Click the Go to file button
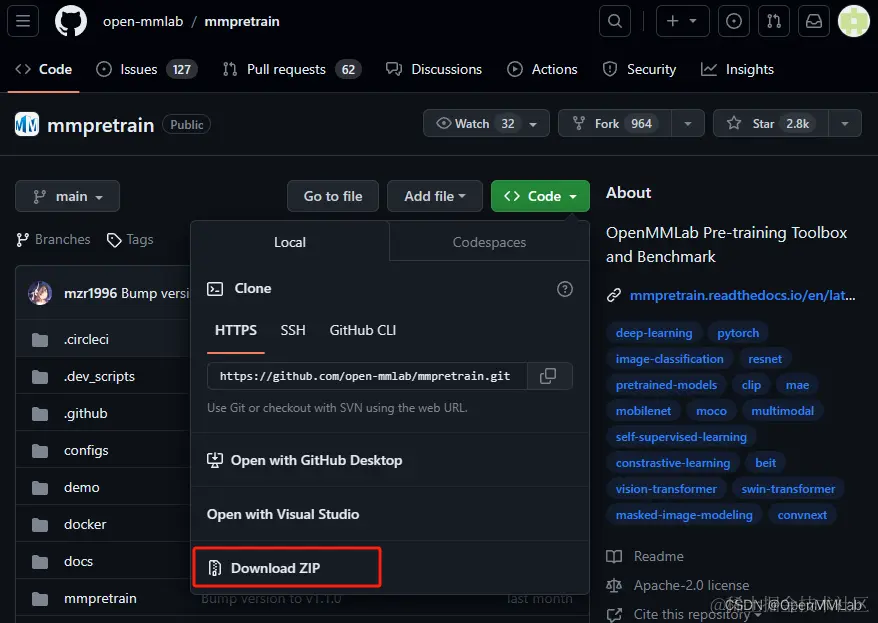The height and width of the screenshot is (623, 878). [x=333, y=196]
